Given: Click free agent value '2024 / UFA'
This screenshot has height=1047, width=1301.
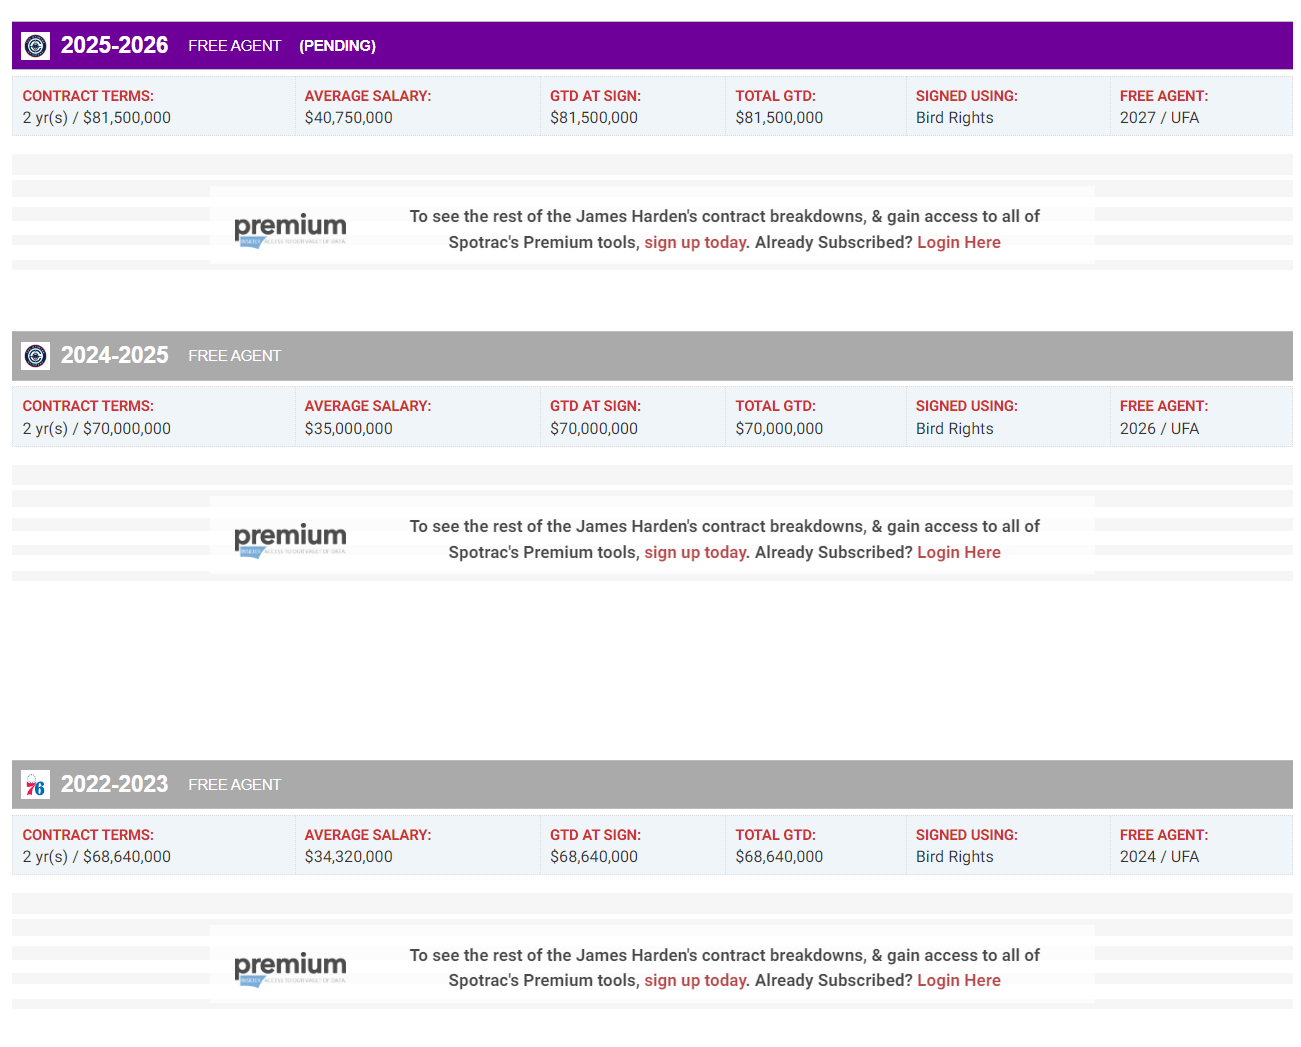Looking at the screenshot, I should 1160,857.
